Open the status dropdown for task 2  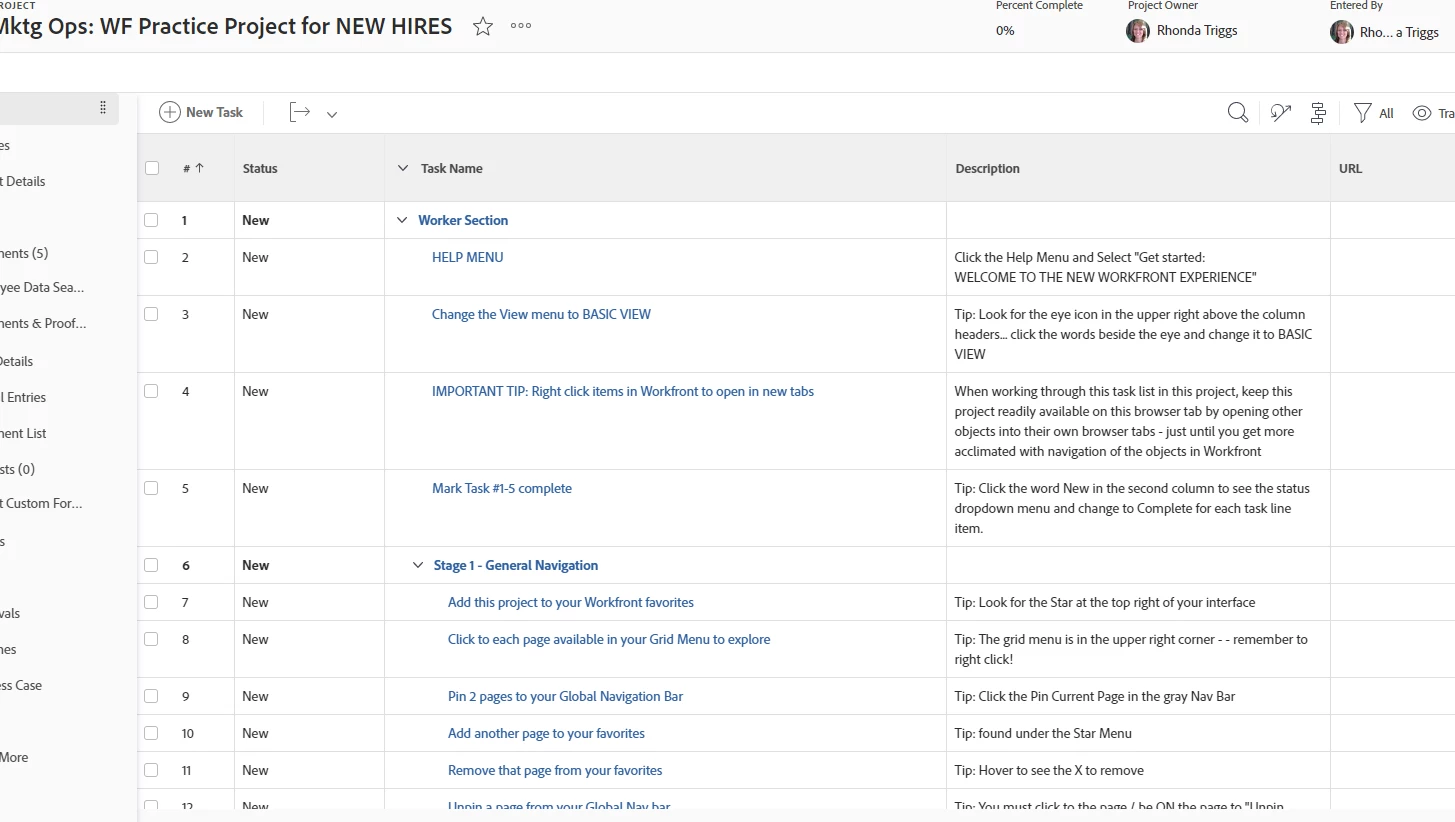[255, 257]
